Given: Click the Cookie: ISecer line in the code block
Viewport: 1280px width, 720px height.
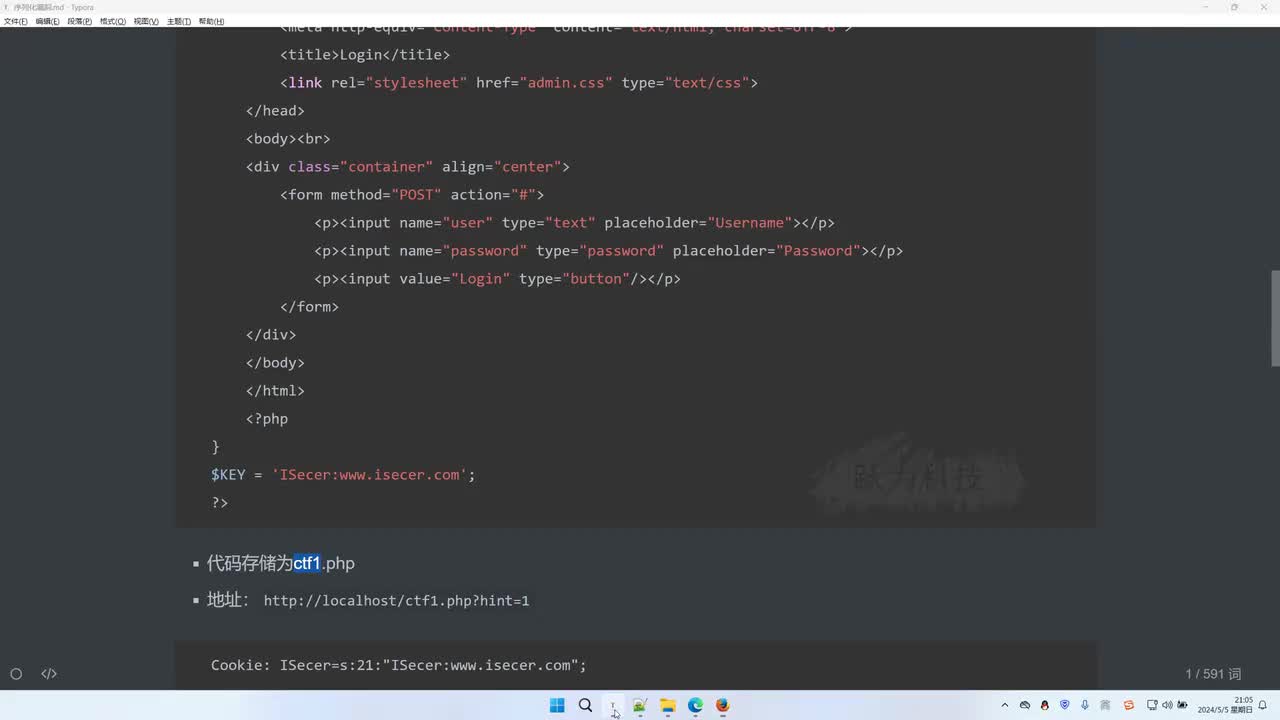Looking at the screenshot, I should pos(399,665).
